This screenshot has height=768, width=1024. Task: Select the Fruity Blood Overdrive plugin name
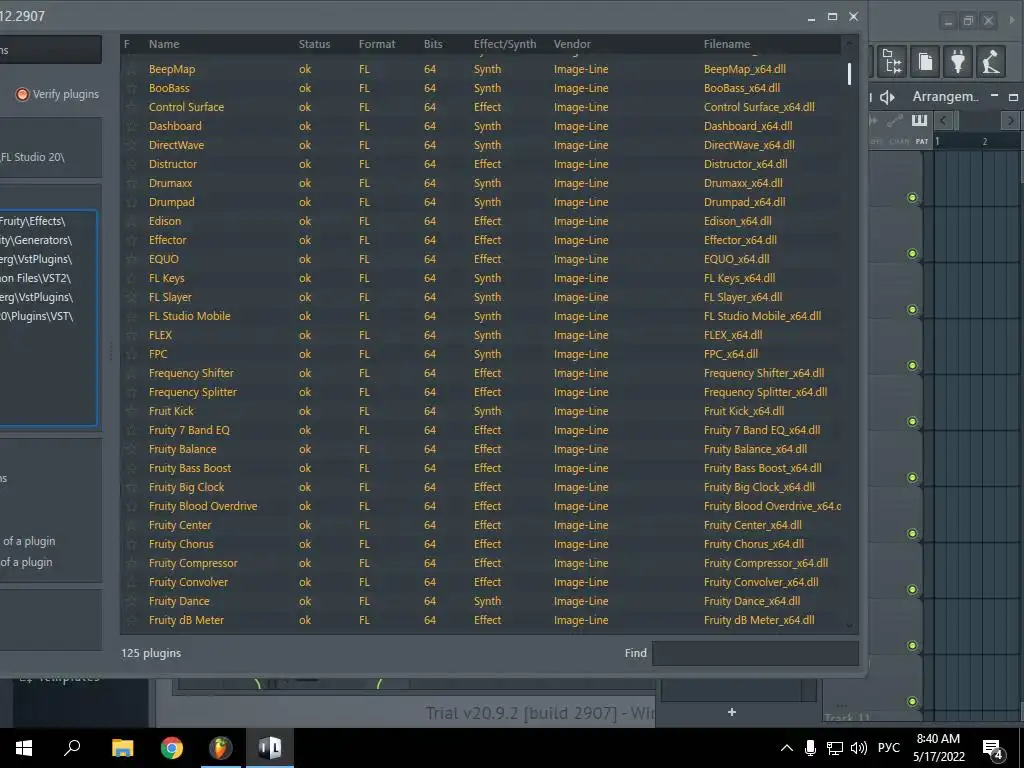[202, 506]
